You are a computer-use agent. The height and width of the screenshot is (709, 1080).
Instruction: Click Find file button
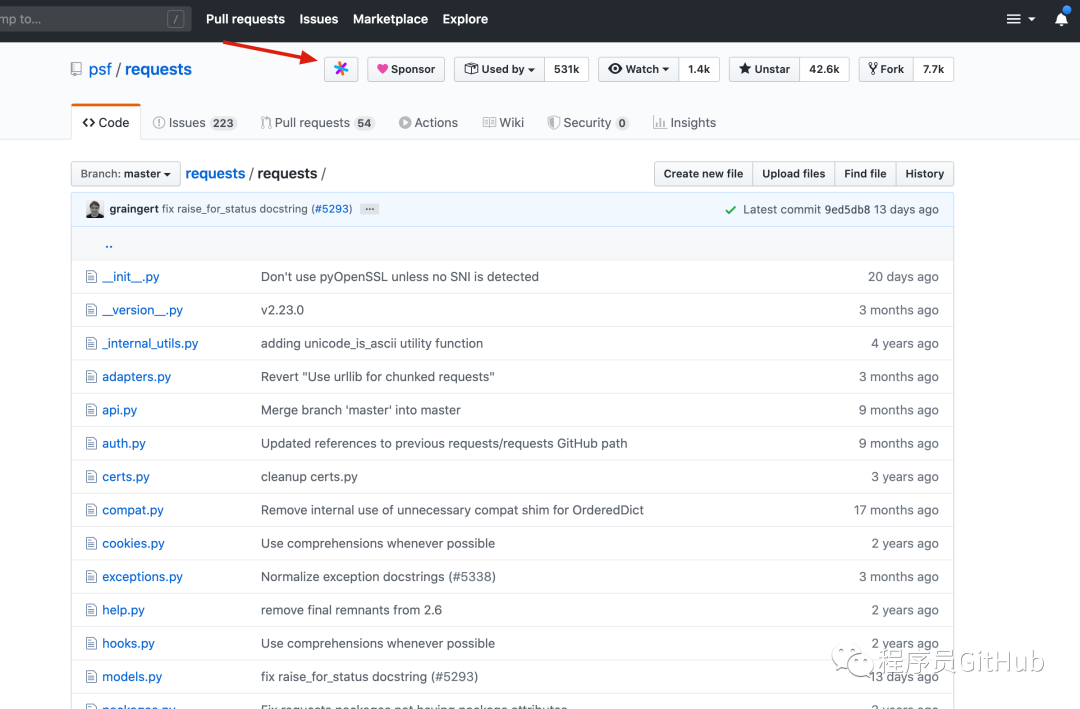(x=865, y=174)
